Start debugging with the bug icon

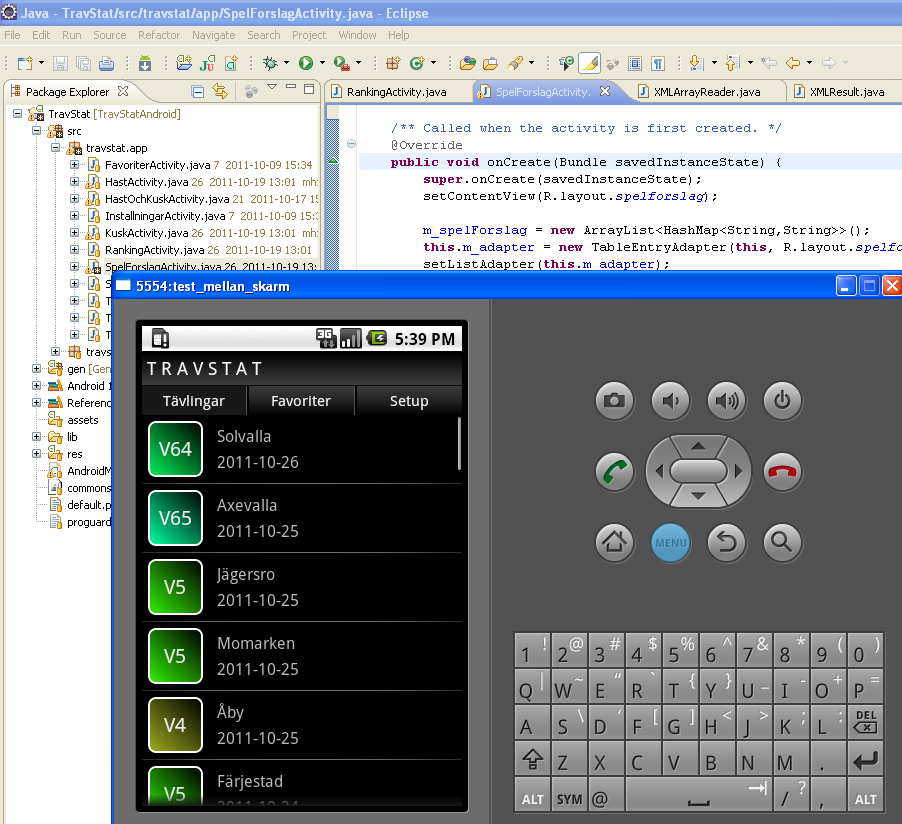(x=270, y=63)
